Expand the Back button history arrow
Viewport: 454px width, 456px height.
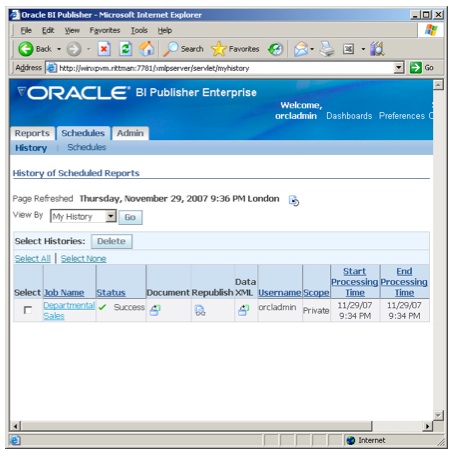click(59, 49)
